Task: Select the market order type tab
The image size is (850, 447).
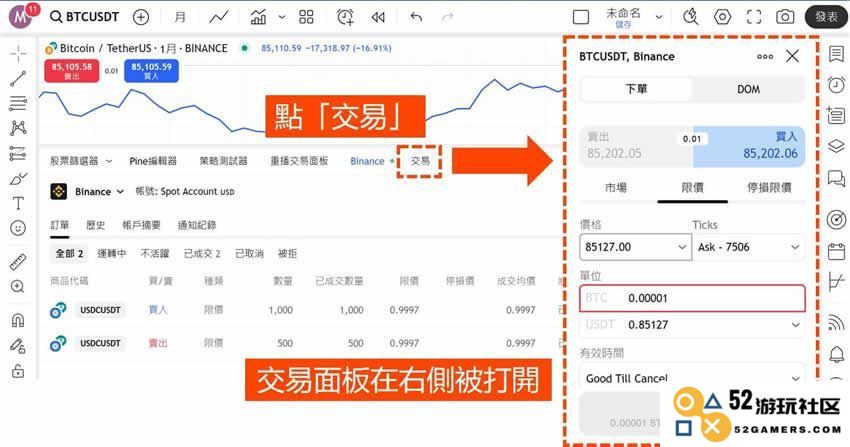Action: (616, 188)
